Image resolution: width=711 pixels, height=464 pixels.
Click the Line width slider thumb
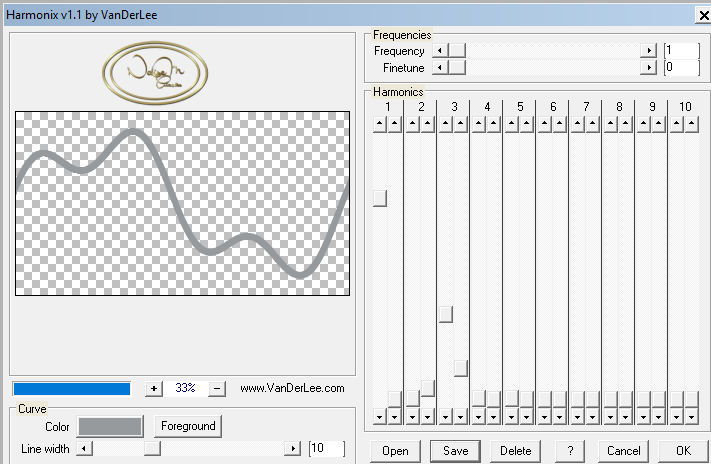(152, 449)
